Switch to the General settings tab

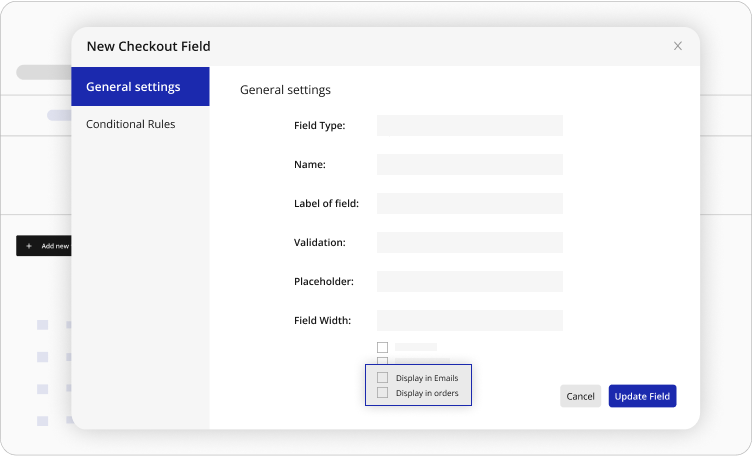[140, 87]
